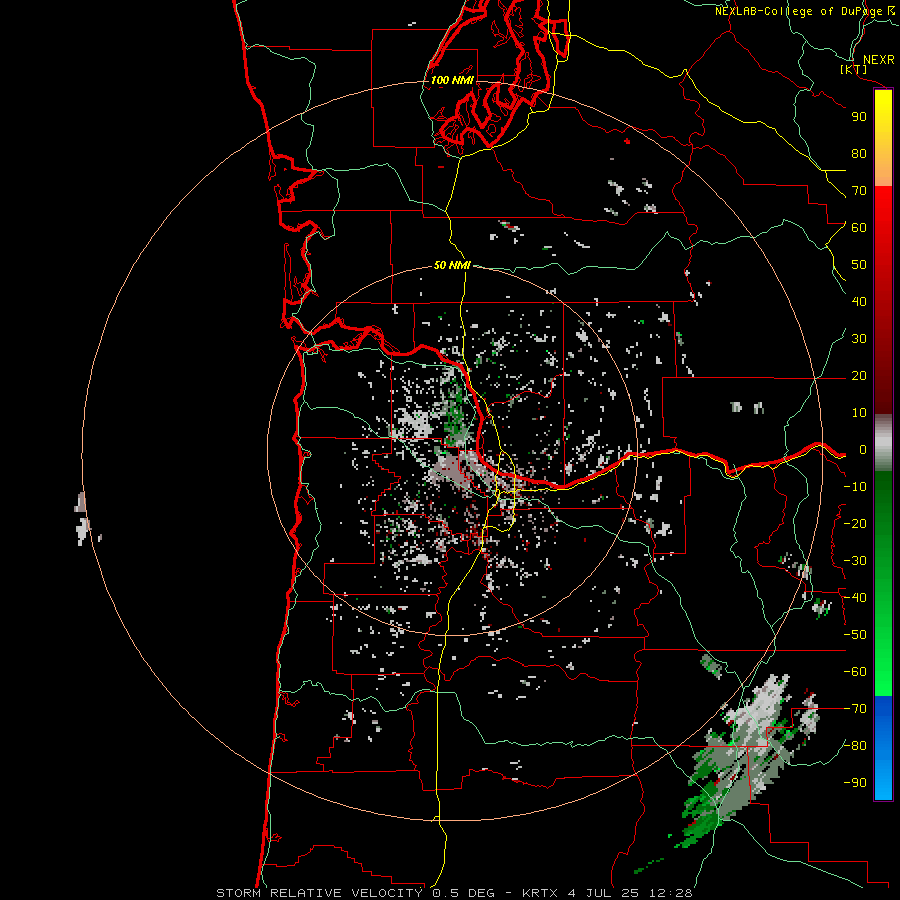
Task: Click the 50 value on the scale
Action: click(859, 265)
